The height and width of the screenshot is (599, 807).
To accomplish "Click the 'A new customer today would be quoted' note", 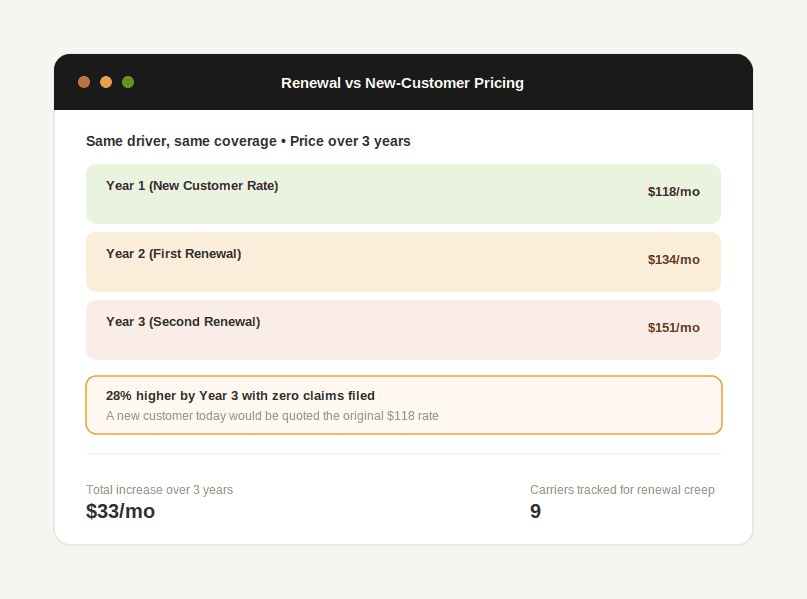I will [x=272, y=416].
